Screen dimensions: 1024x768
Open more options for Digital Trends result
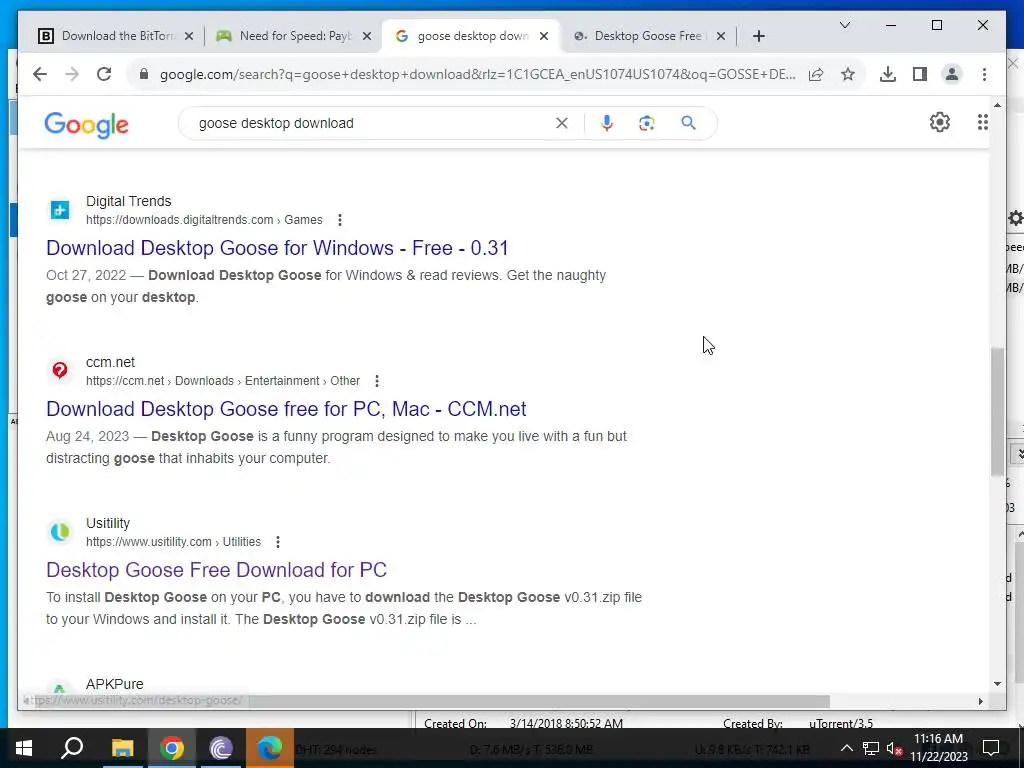coord(340,220)
